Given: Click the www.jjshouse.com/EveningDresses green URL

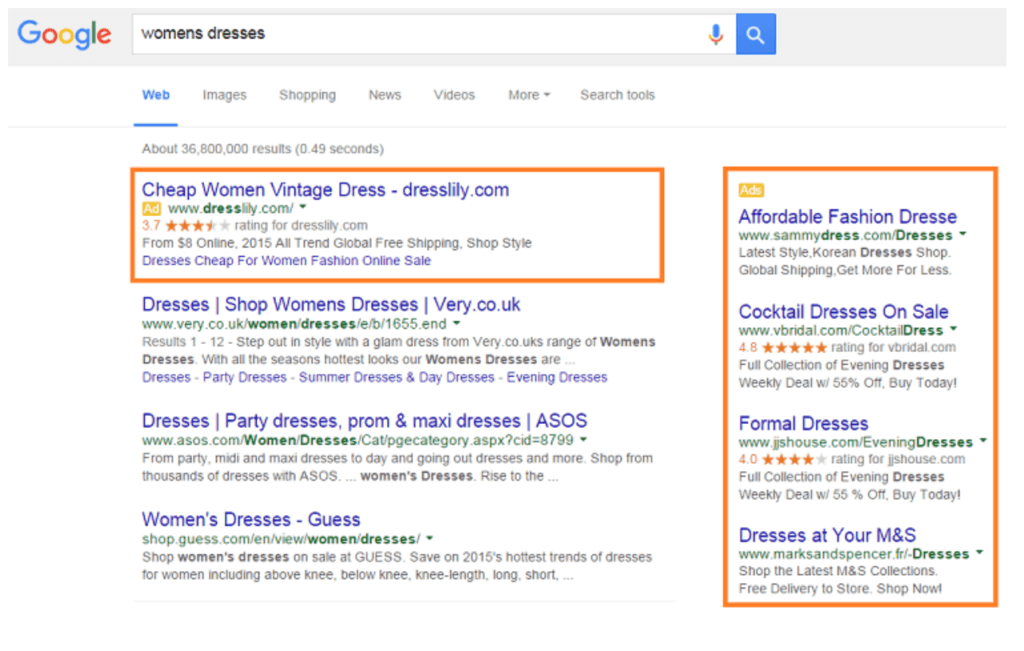Looking at the screenshot, I should [856, 443].
